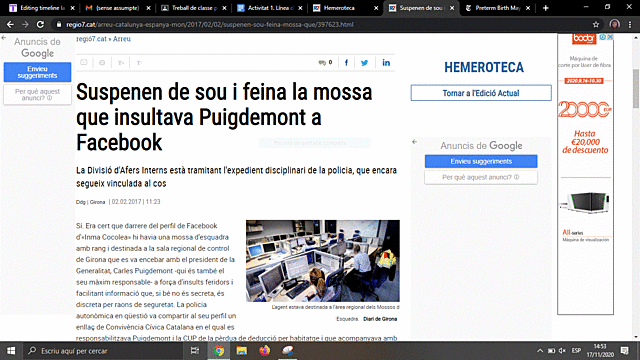Click the HEMEROTECA heading
This screenshot has width=640, height=360.
pyautogui.click(x=484, y=67)
